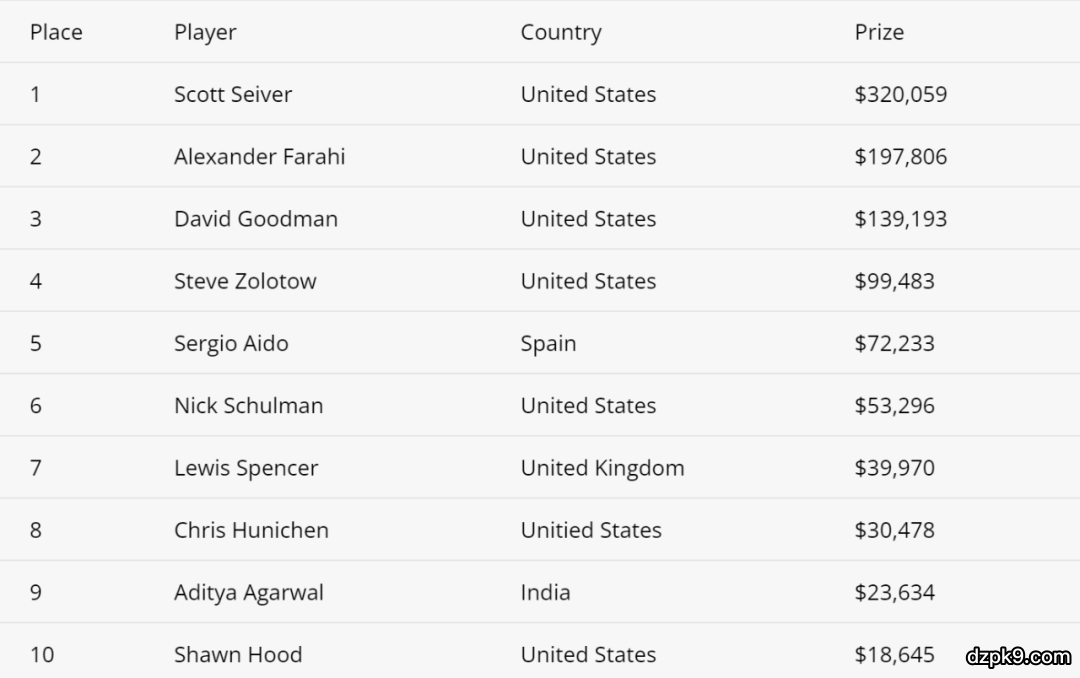
Task: Click the Place column header
Action: coord(56,32)
